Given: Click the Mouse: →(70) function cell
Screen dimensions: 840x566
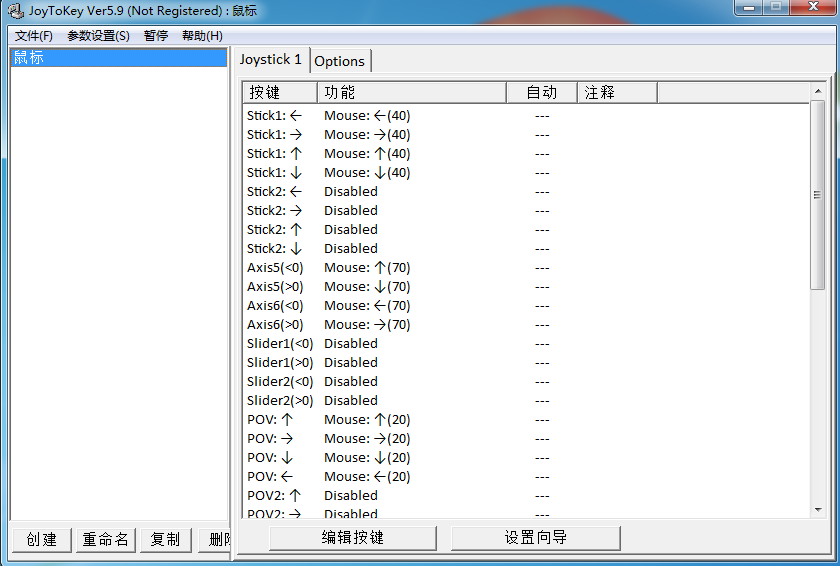Looking at the screenshot, I should tap(367, 324).
